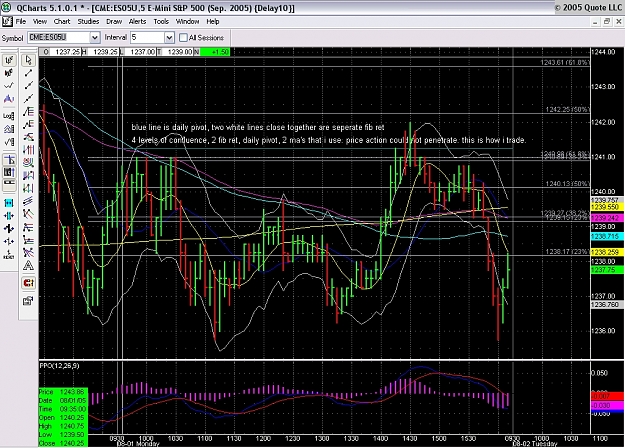
Task: Click the PPO(12,26,9) study label
Action: click(x=59, y=365)
